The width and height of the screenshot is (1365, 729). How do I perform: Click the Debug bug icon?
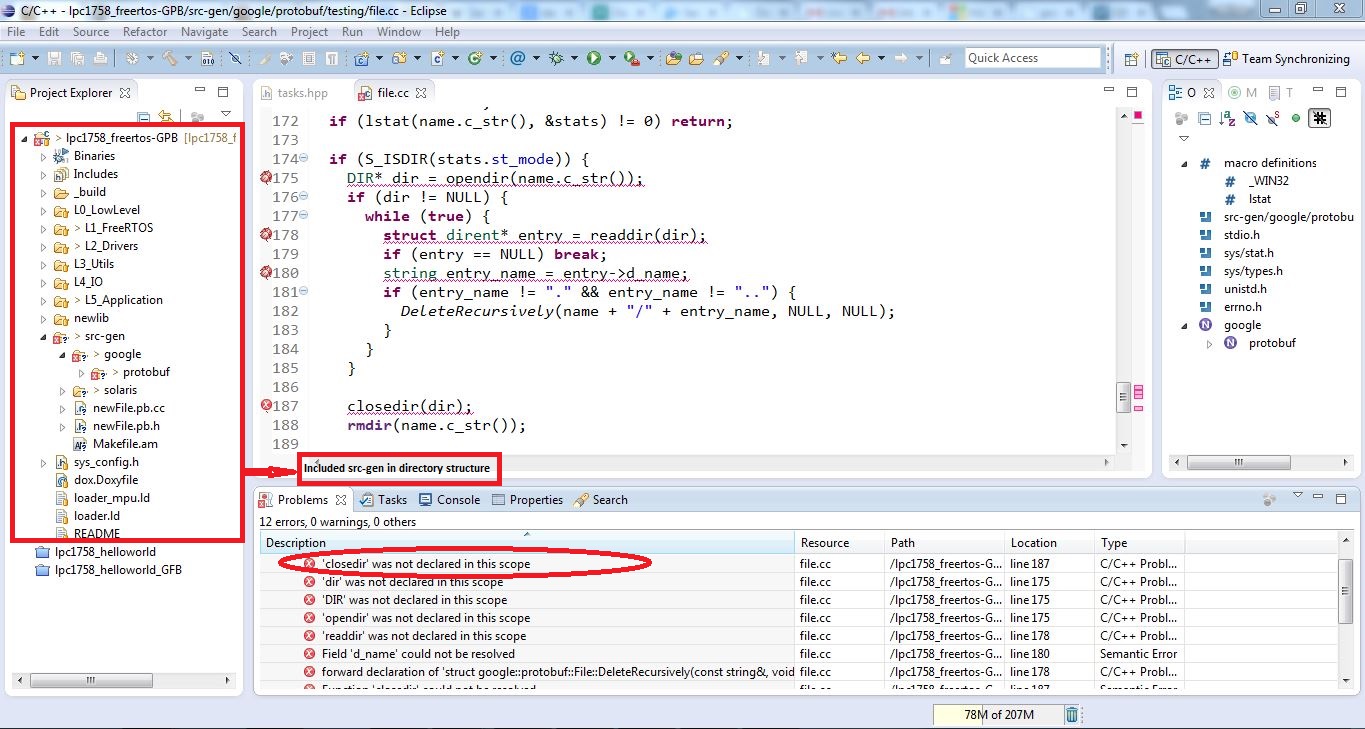tap(556, 58)
